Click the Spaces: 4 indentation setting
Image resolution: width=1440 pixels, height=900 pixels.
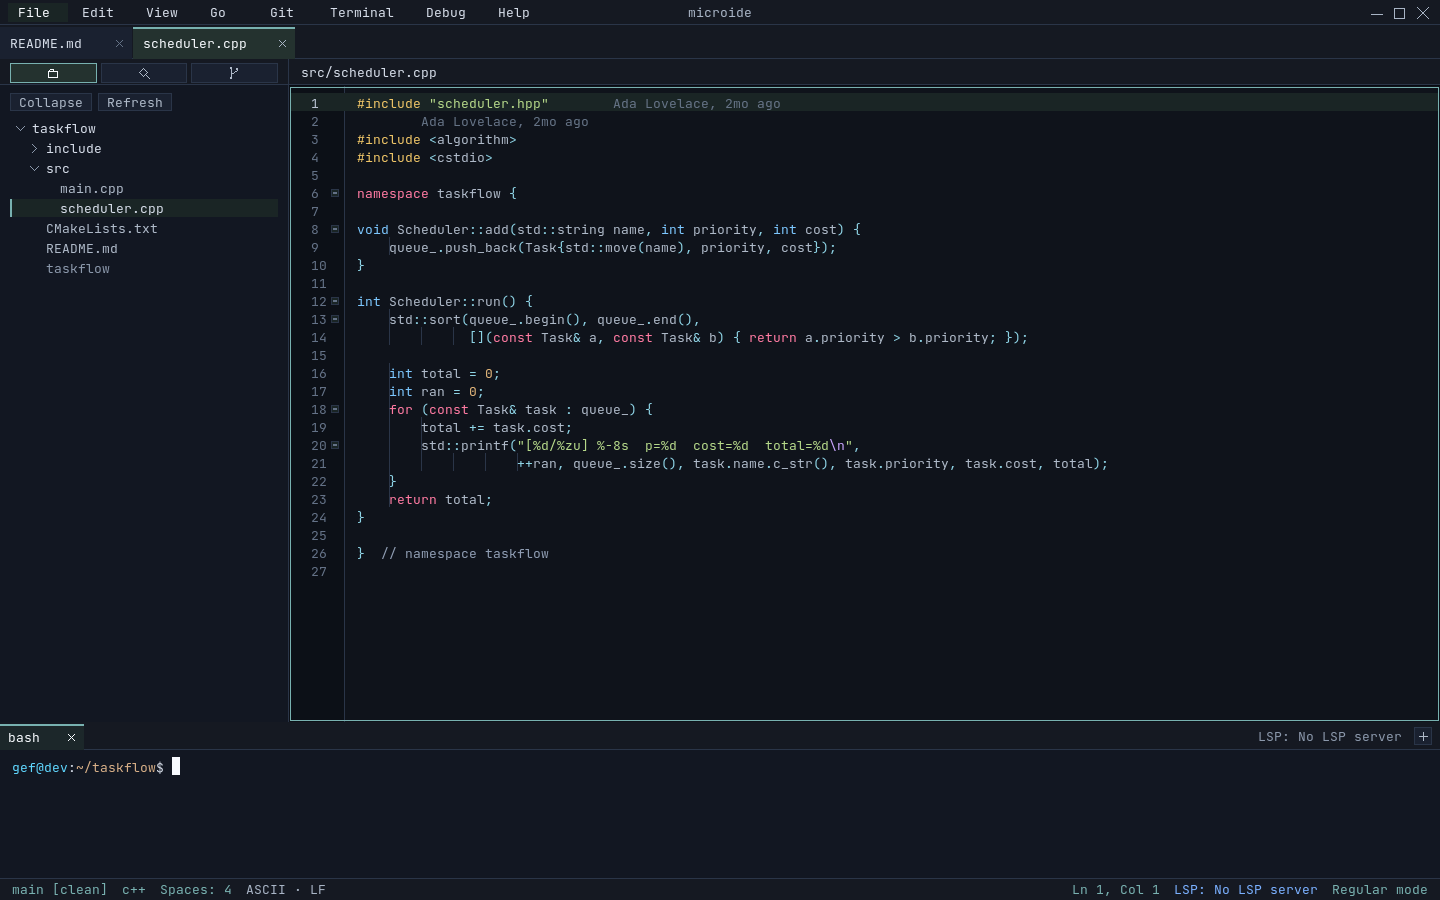click(196, 889)
